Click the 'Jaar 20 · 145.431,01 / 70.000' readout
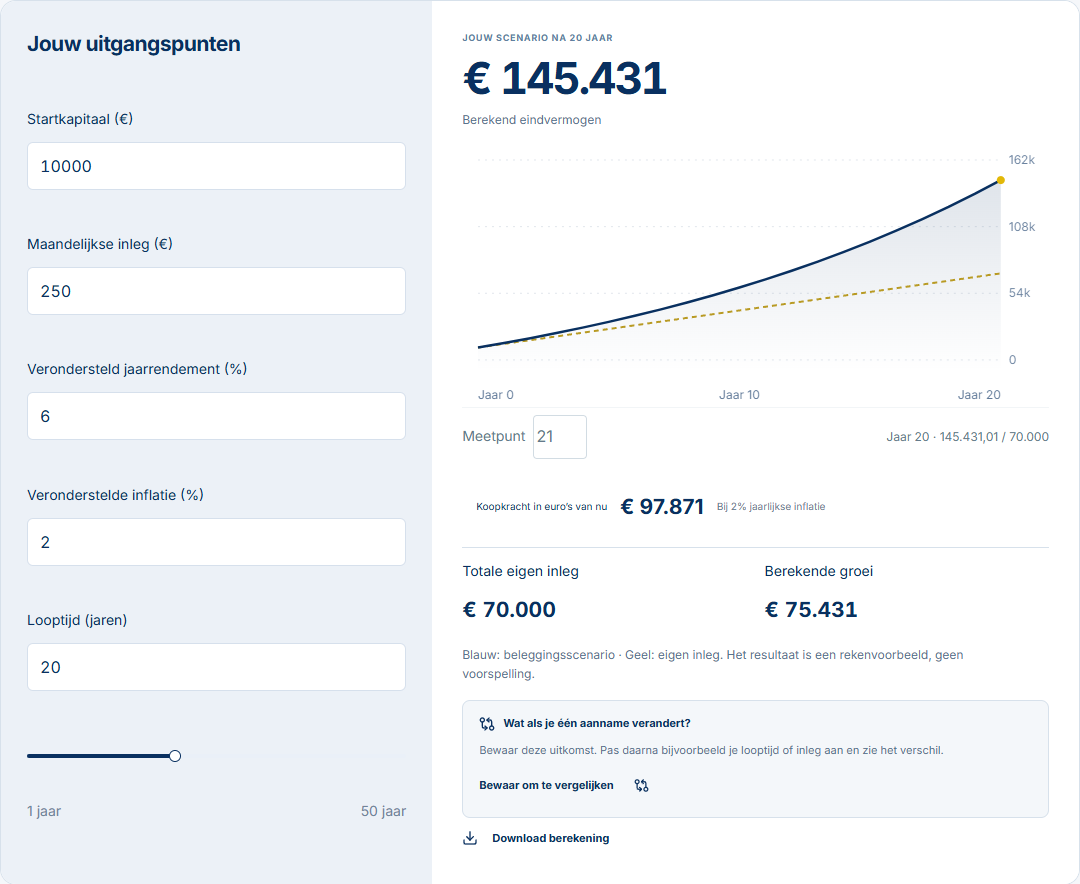 (x=967, y=437)
